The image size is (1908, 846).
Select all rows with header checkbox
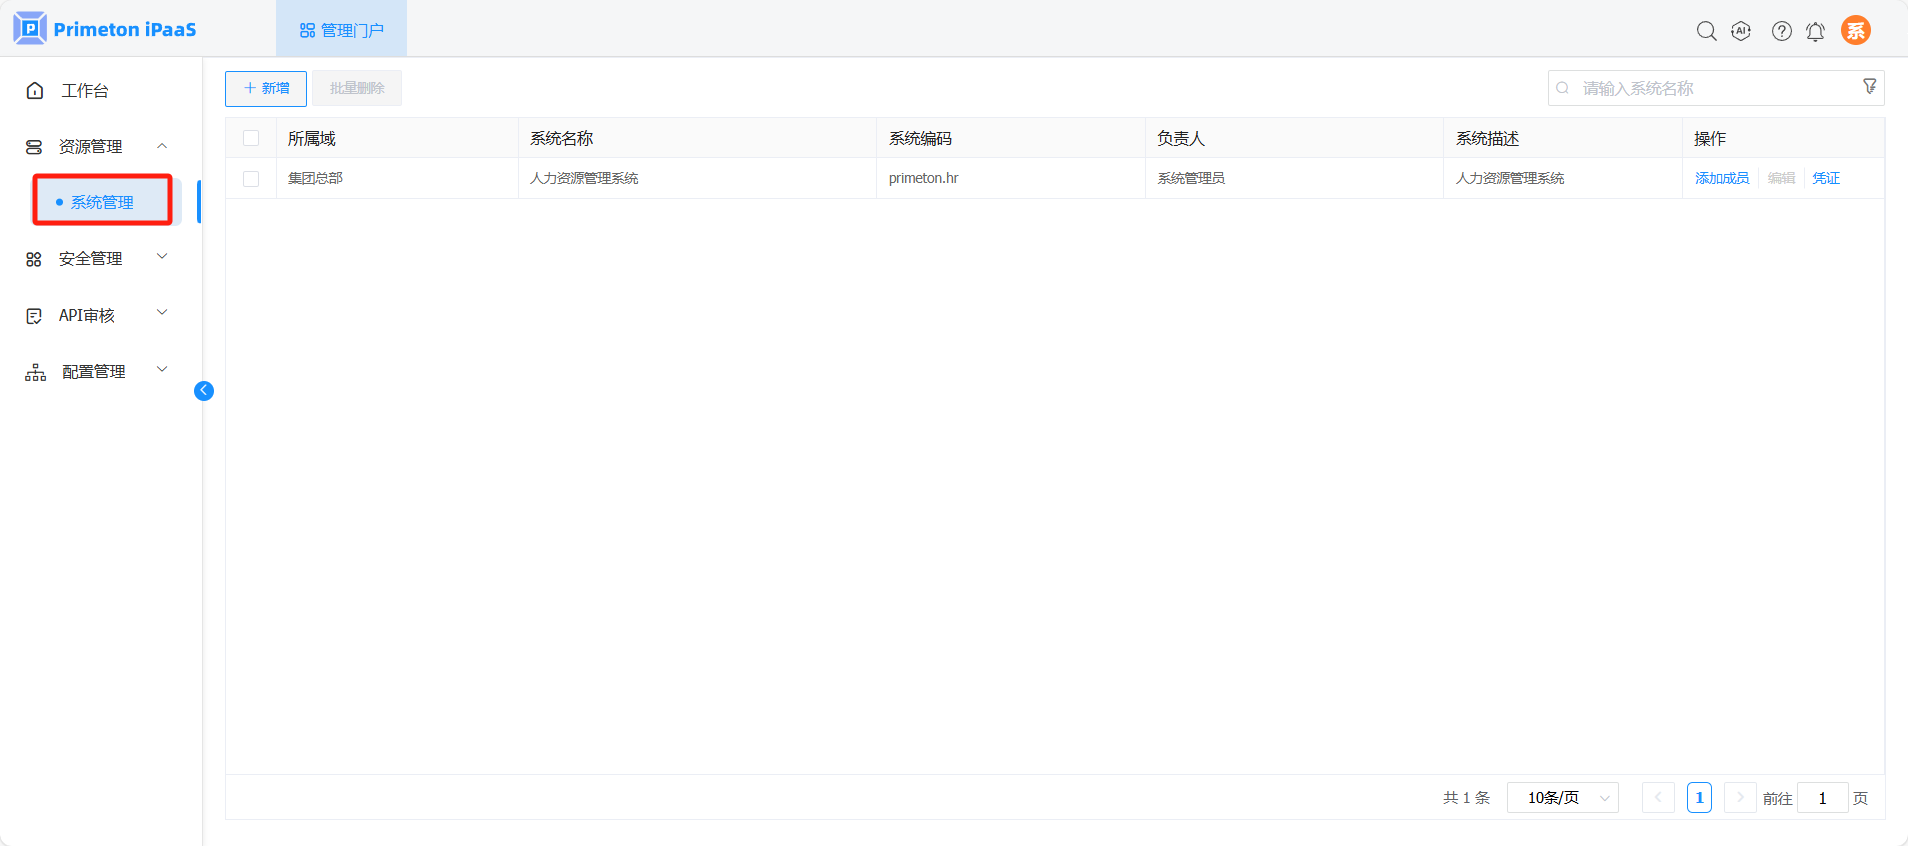pyautogui.click(x=251, y=139)
